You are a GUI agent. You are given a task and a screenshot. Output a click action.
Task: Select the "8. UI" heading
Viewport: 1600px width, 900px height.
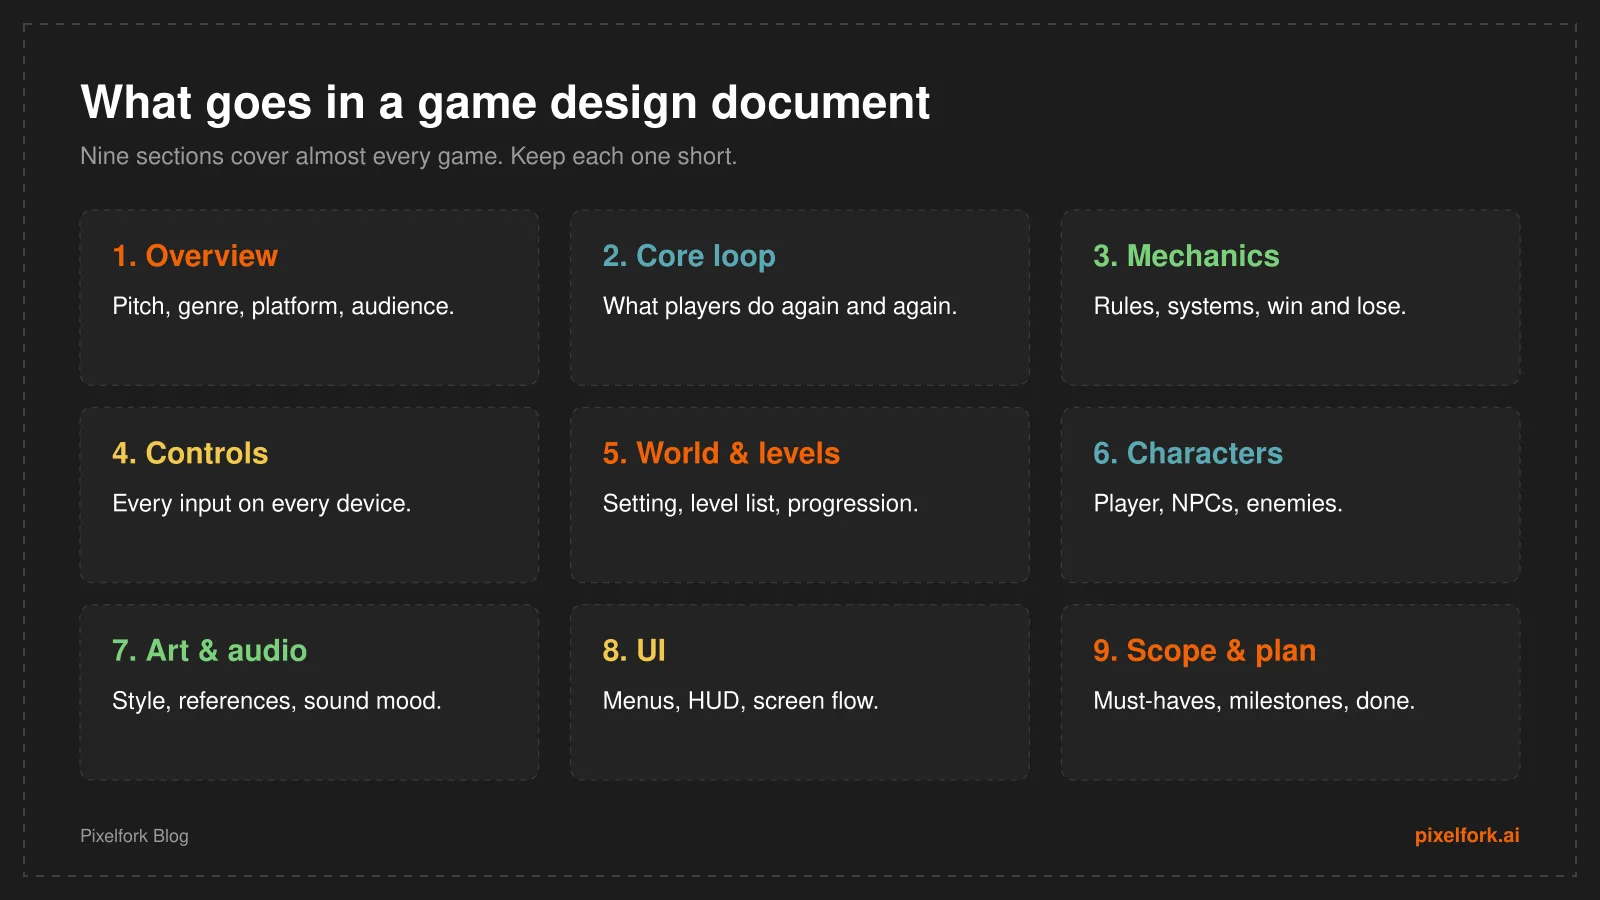634,650
